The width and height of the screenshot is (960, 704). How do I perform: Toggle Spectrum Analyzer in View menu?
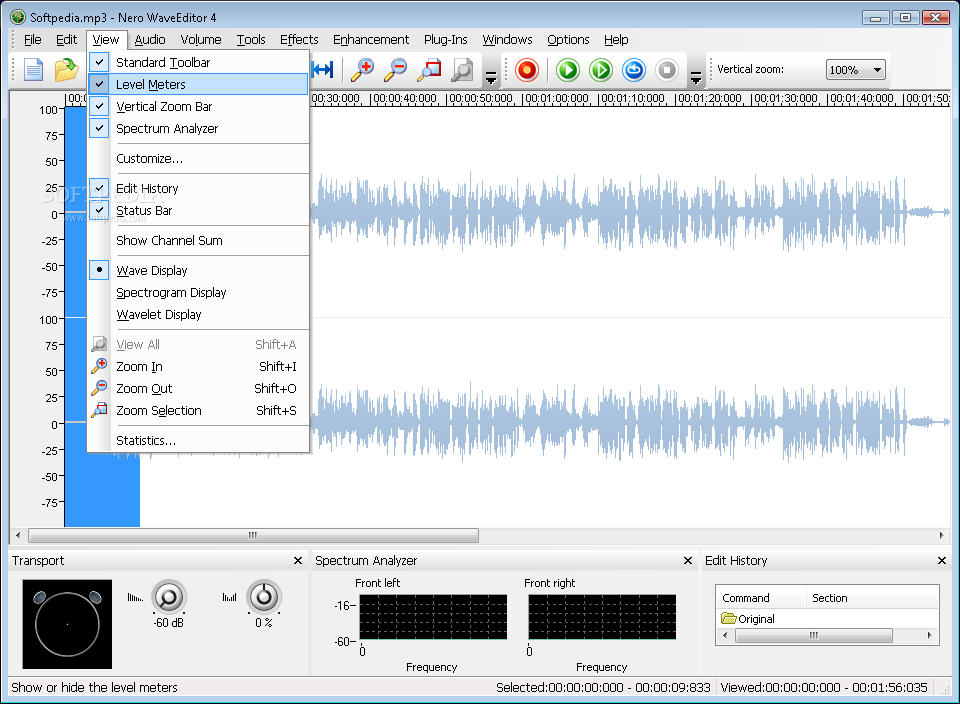[198, 129]
